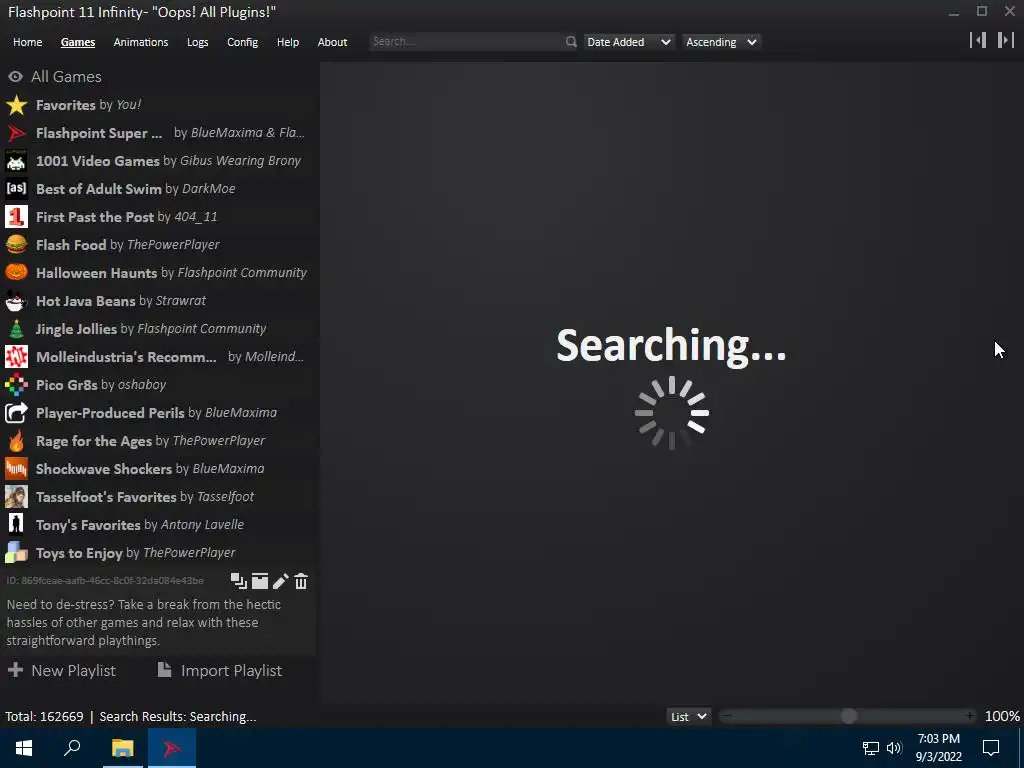Duplicate the selected playlist

(x=238, y=581)
